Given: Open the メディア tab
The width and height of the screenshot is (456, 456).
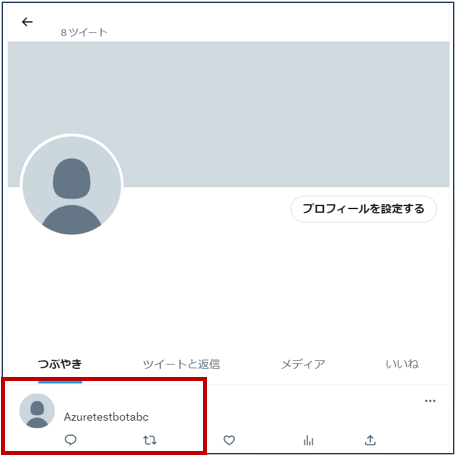Looking at the screenshot, I should [303, 364].
